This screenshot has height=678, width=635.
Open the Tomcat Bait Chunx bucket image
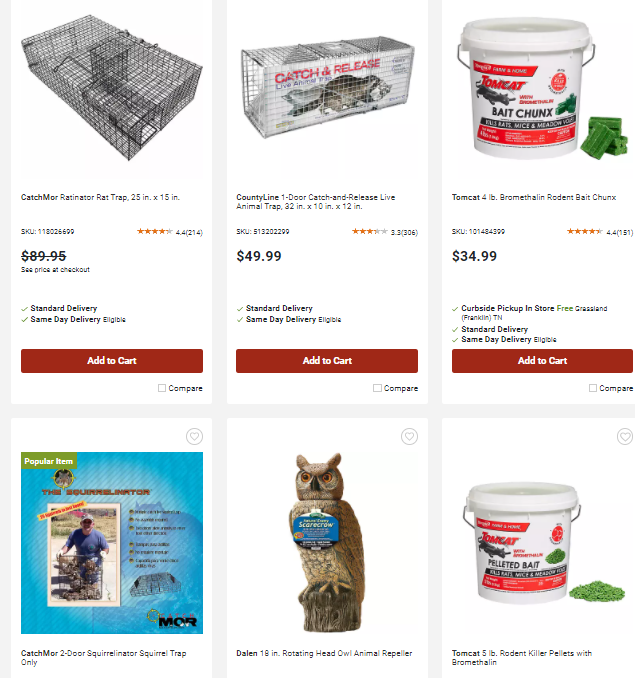[542, 89]
